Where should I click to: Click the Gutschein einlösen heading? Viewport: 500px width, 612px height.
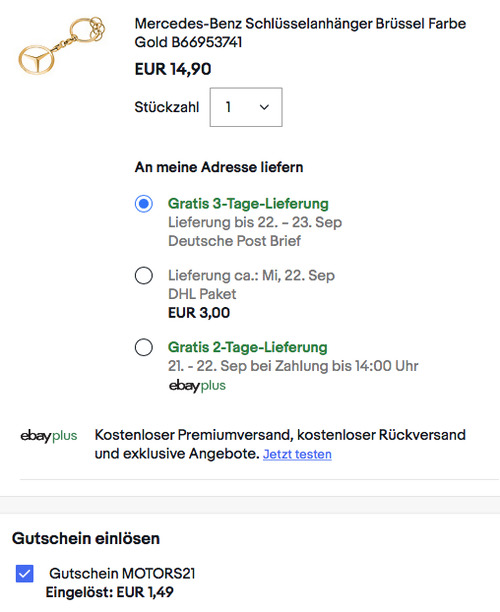pos(86,538)
